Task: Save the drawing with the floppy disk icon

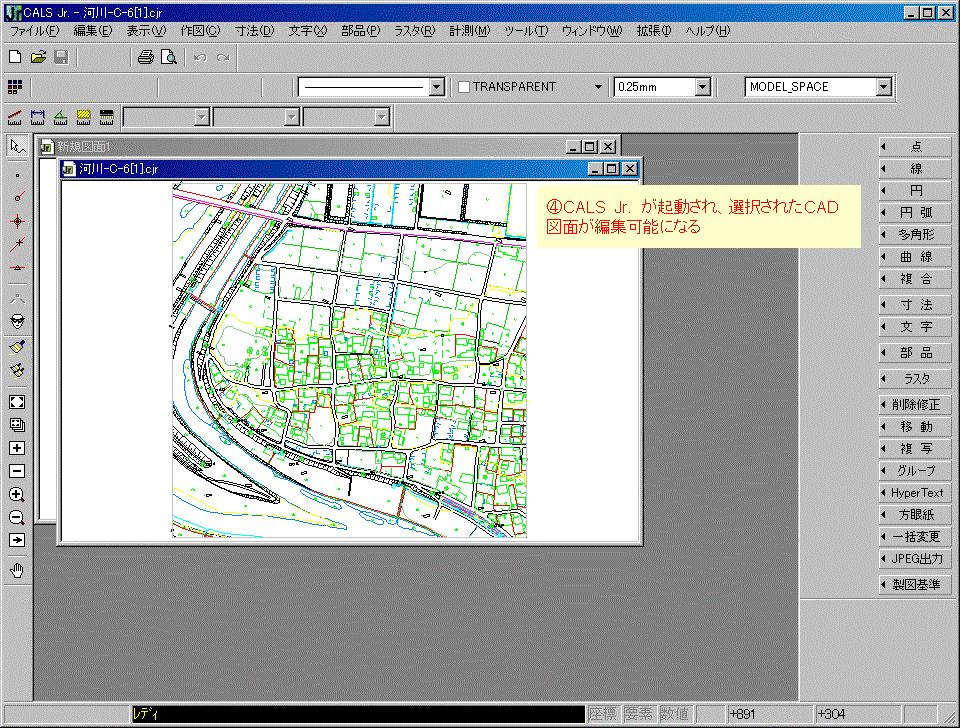Action: (x=61, y=58)
